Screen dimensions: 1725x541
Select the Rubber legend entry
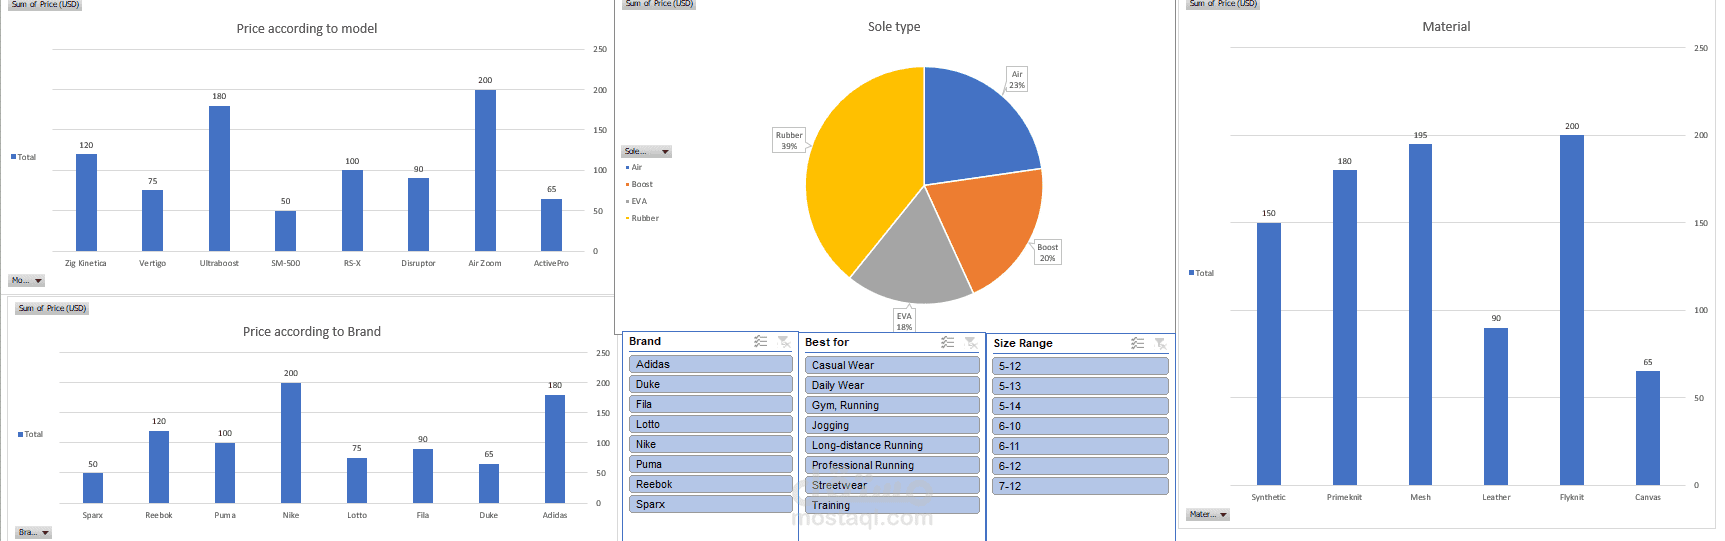click(x=642, y=218)
